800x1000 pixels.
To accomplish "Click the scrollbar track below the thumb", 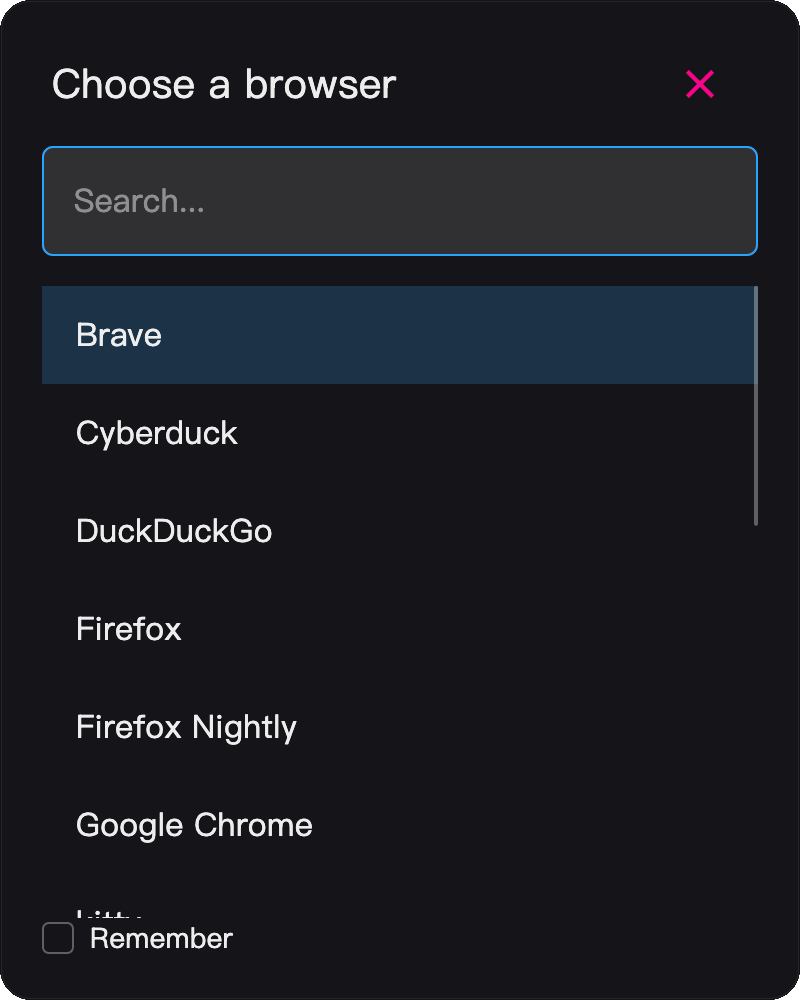I will (x=756, y=700).
